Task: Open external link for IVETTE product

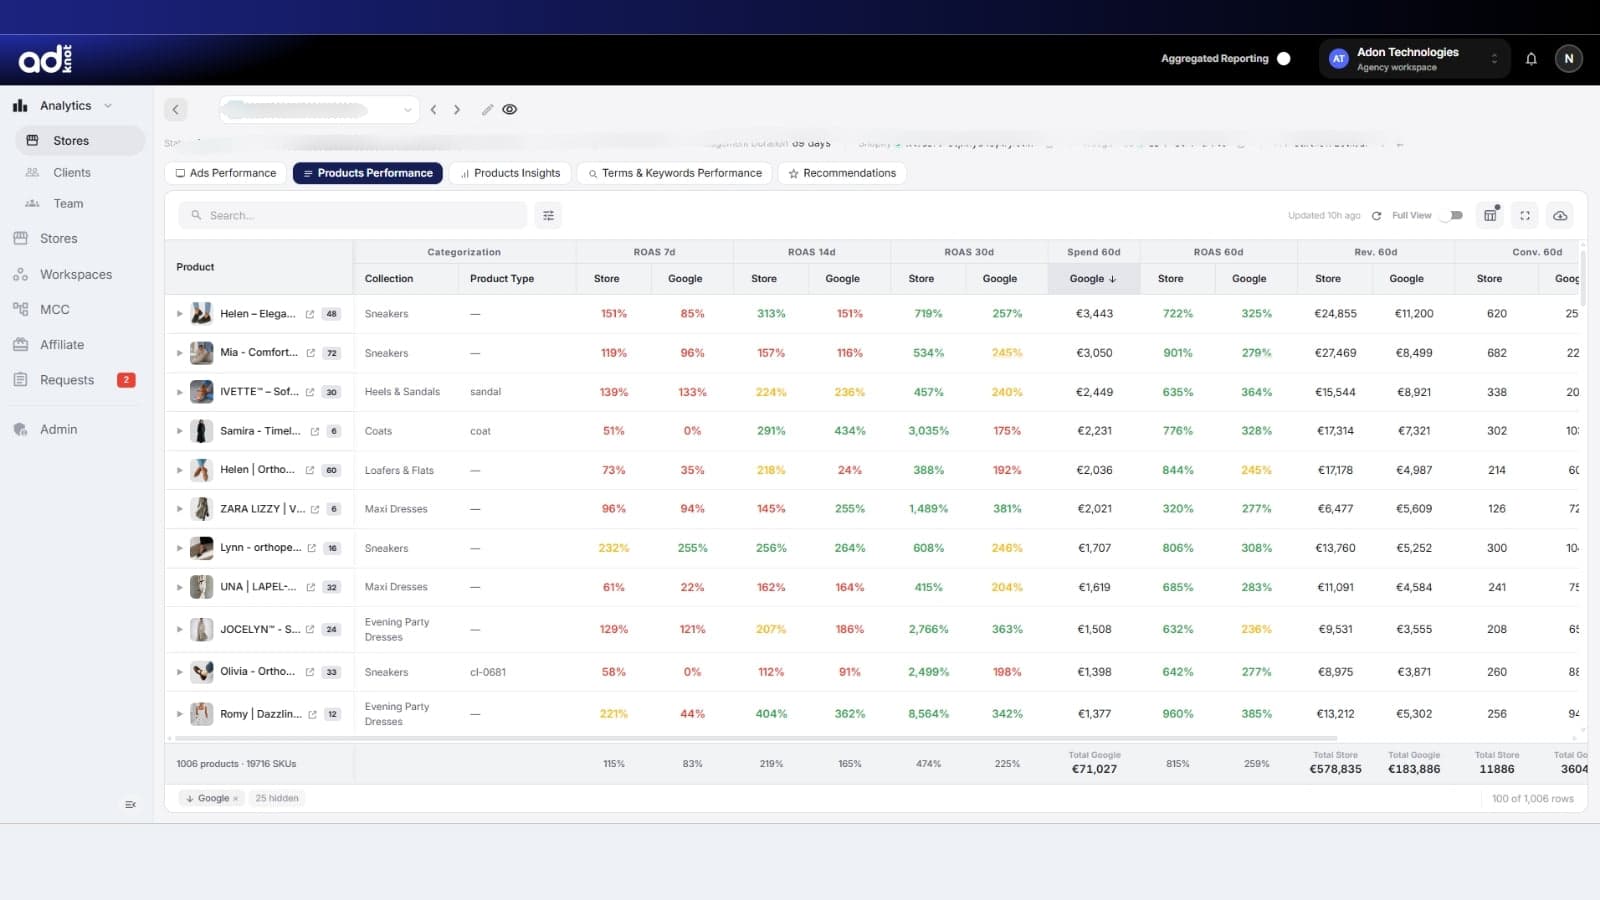Action: pos(310,392)
